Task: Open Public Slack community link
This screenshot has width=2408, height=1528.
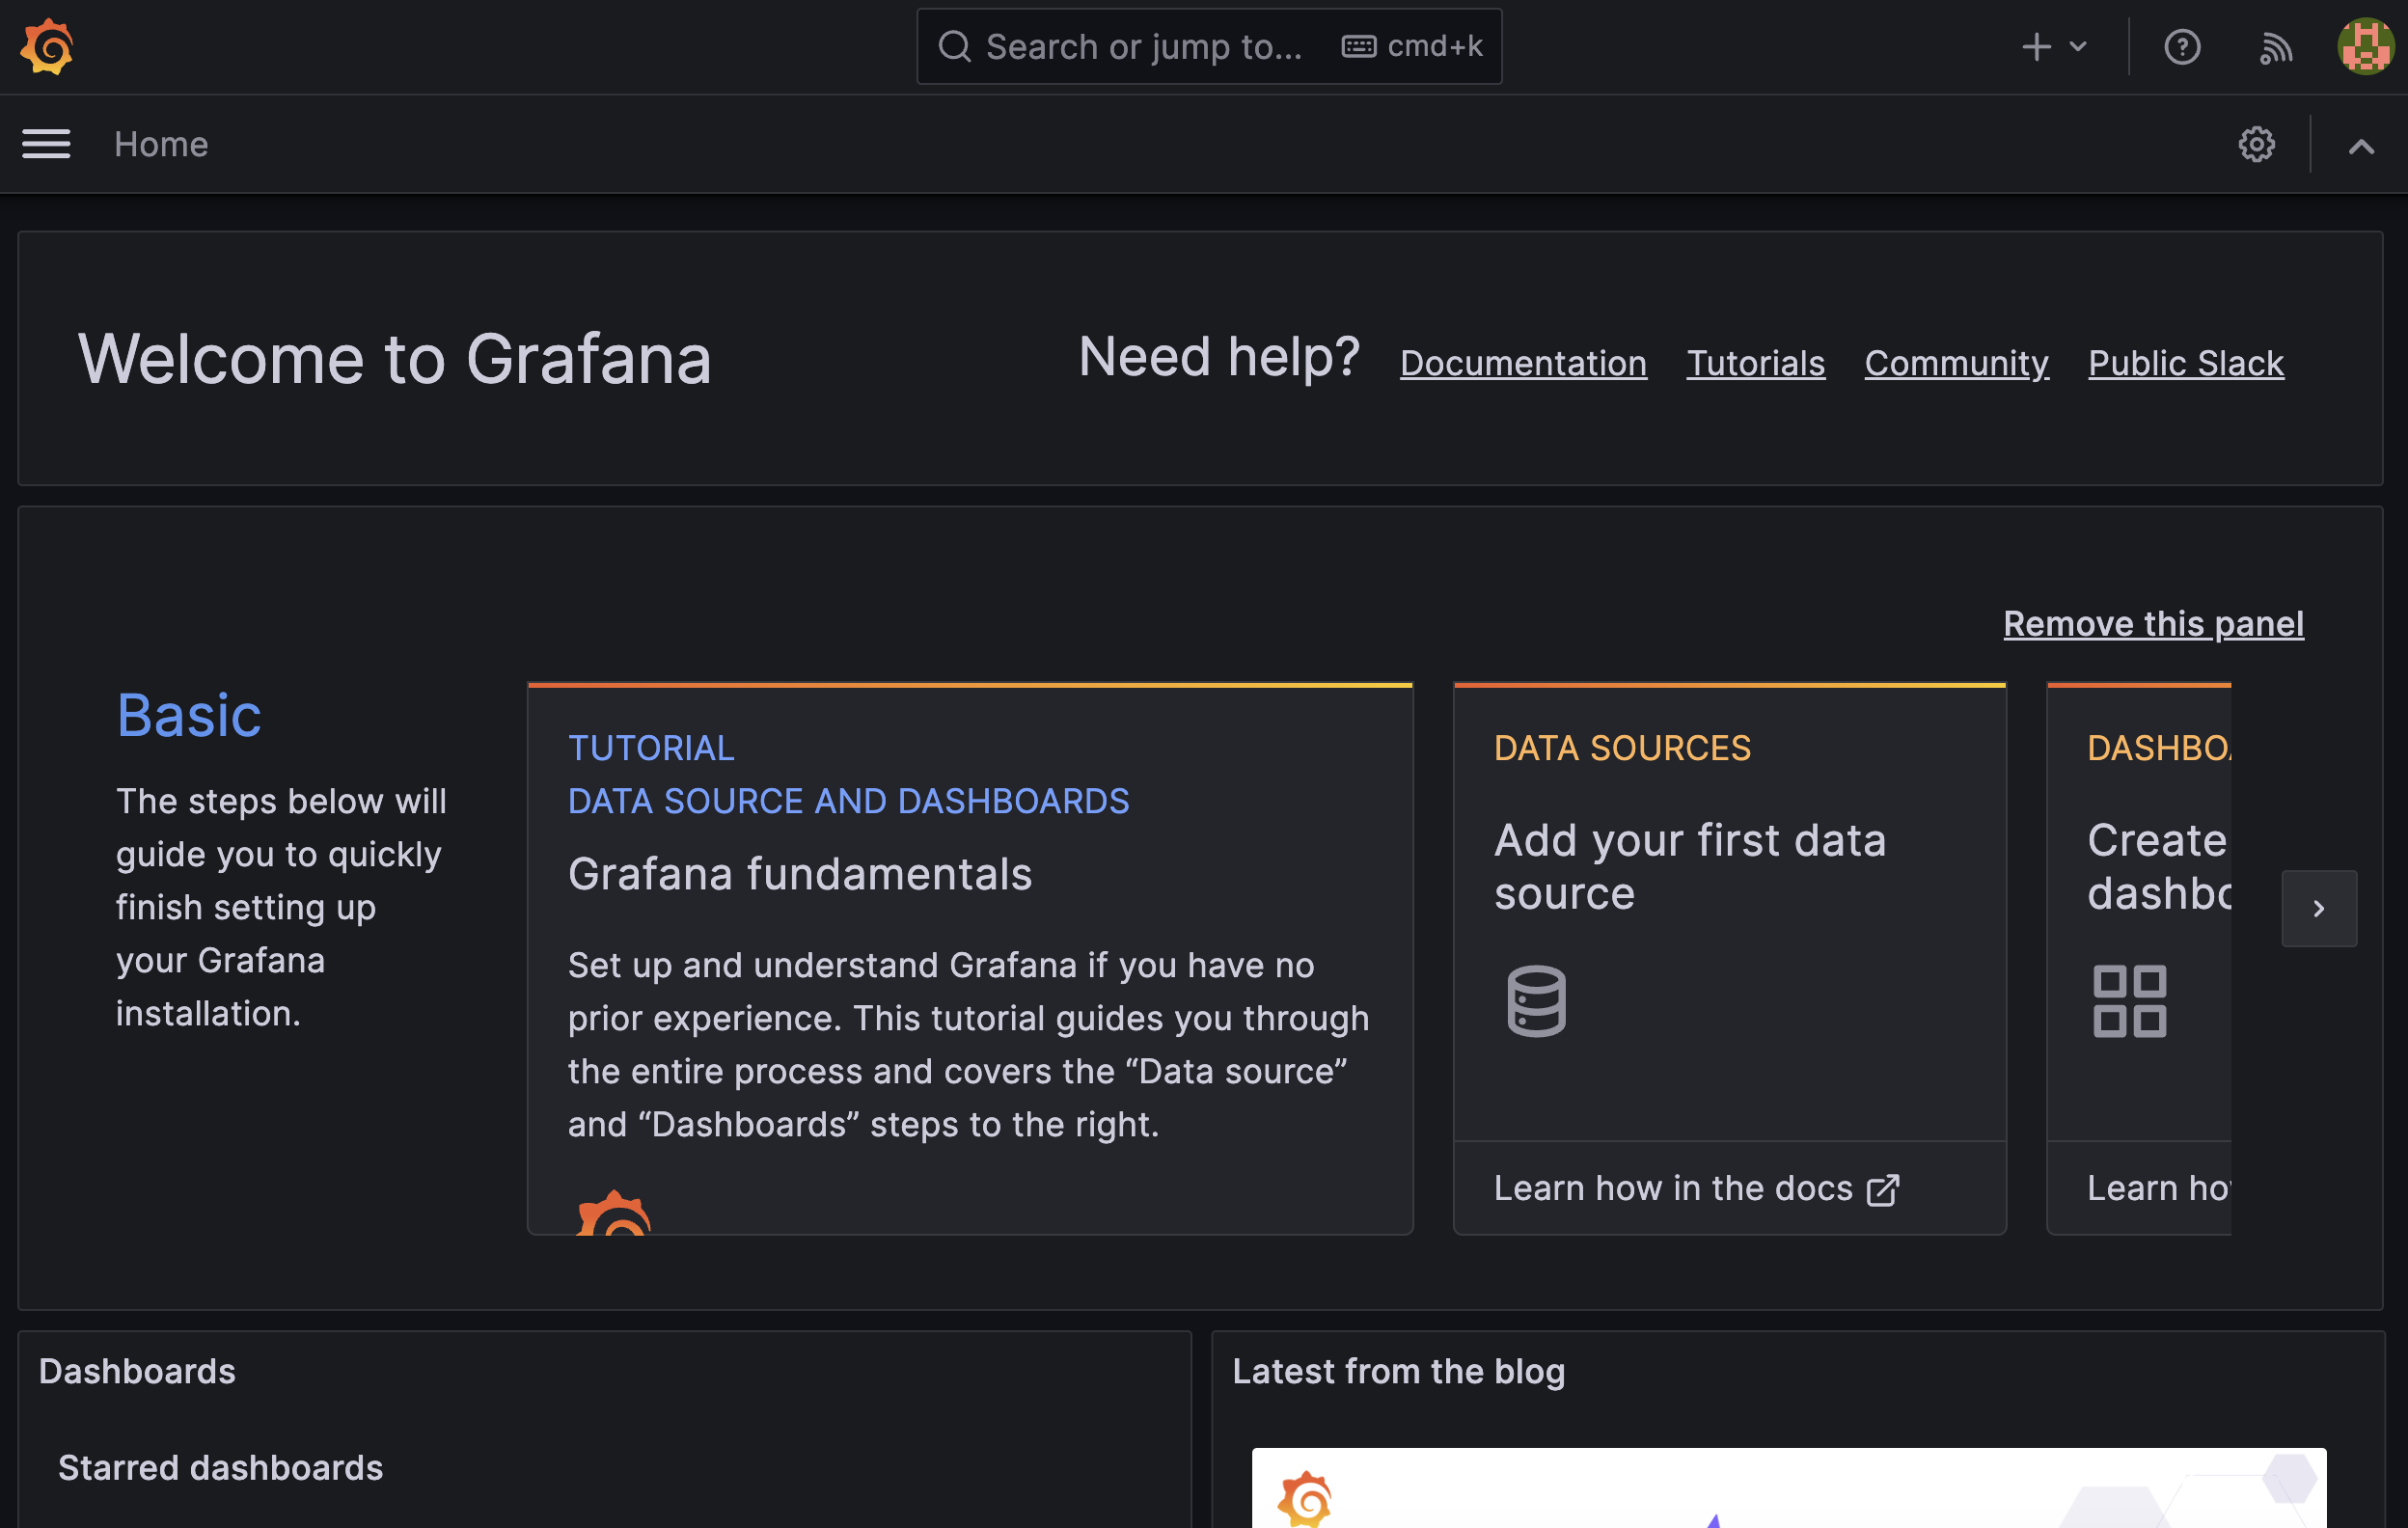Action: [2185, 363]
